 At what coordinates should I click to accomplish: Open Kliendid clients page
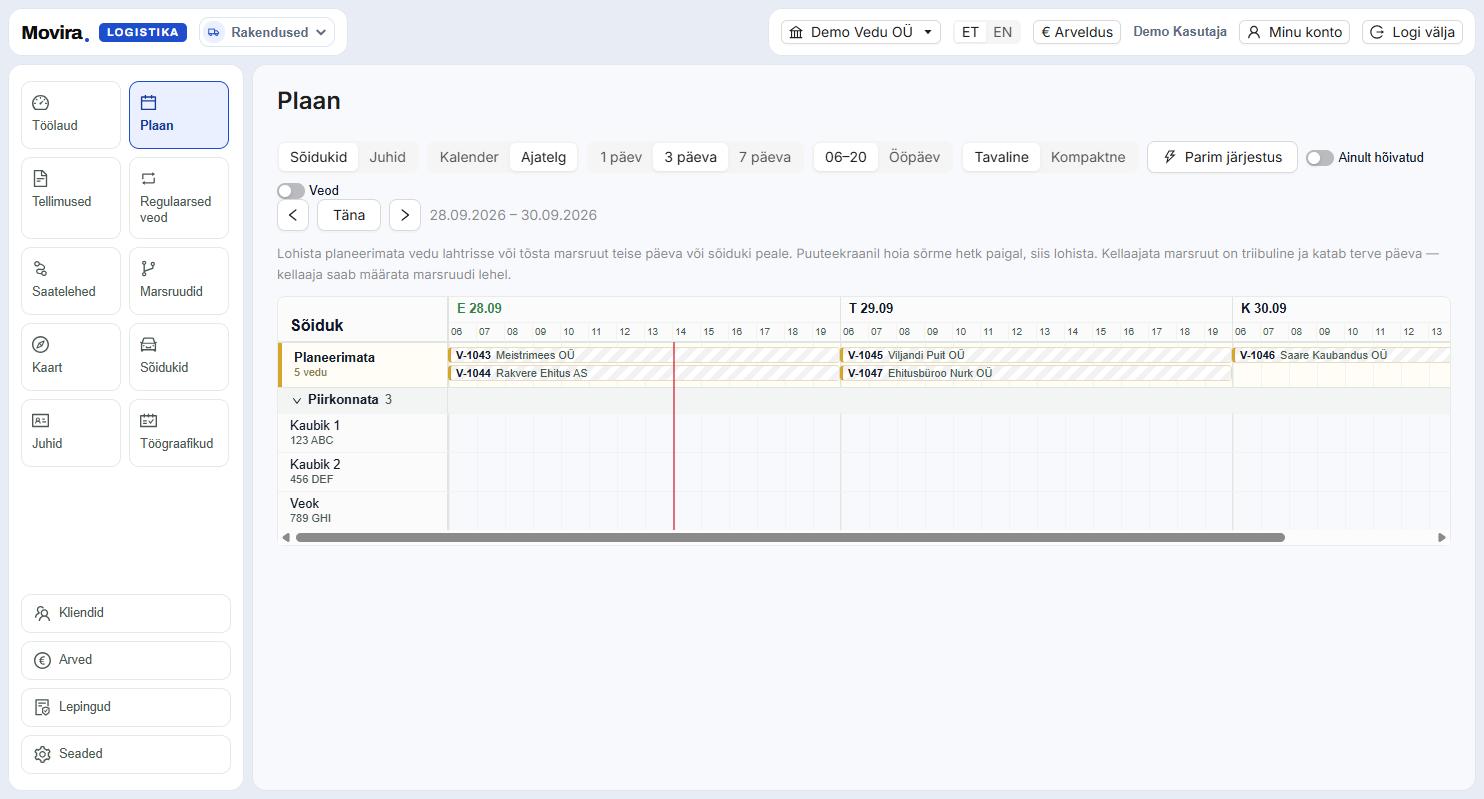[126, 613]
